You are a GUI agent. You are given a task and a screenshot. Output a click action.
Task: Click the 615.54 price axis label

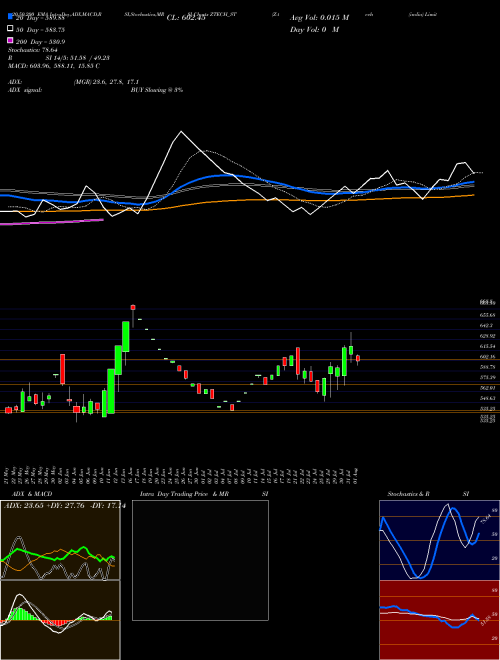pyautogui.click(x=487, y=346)
